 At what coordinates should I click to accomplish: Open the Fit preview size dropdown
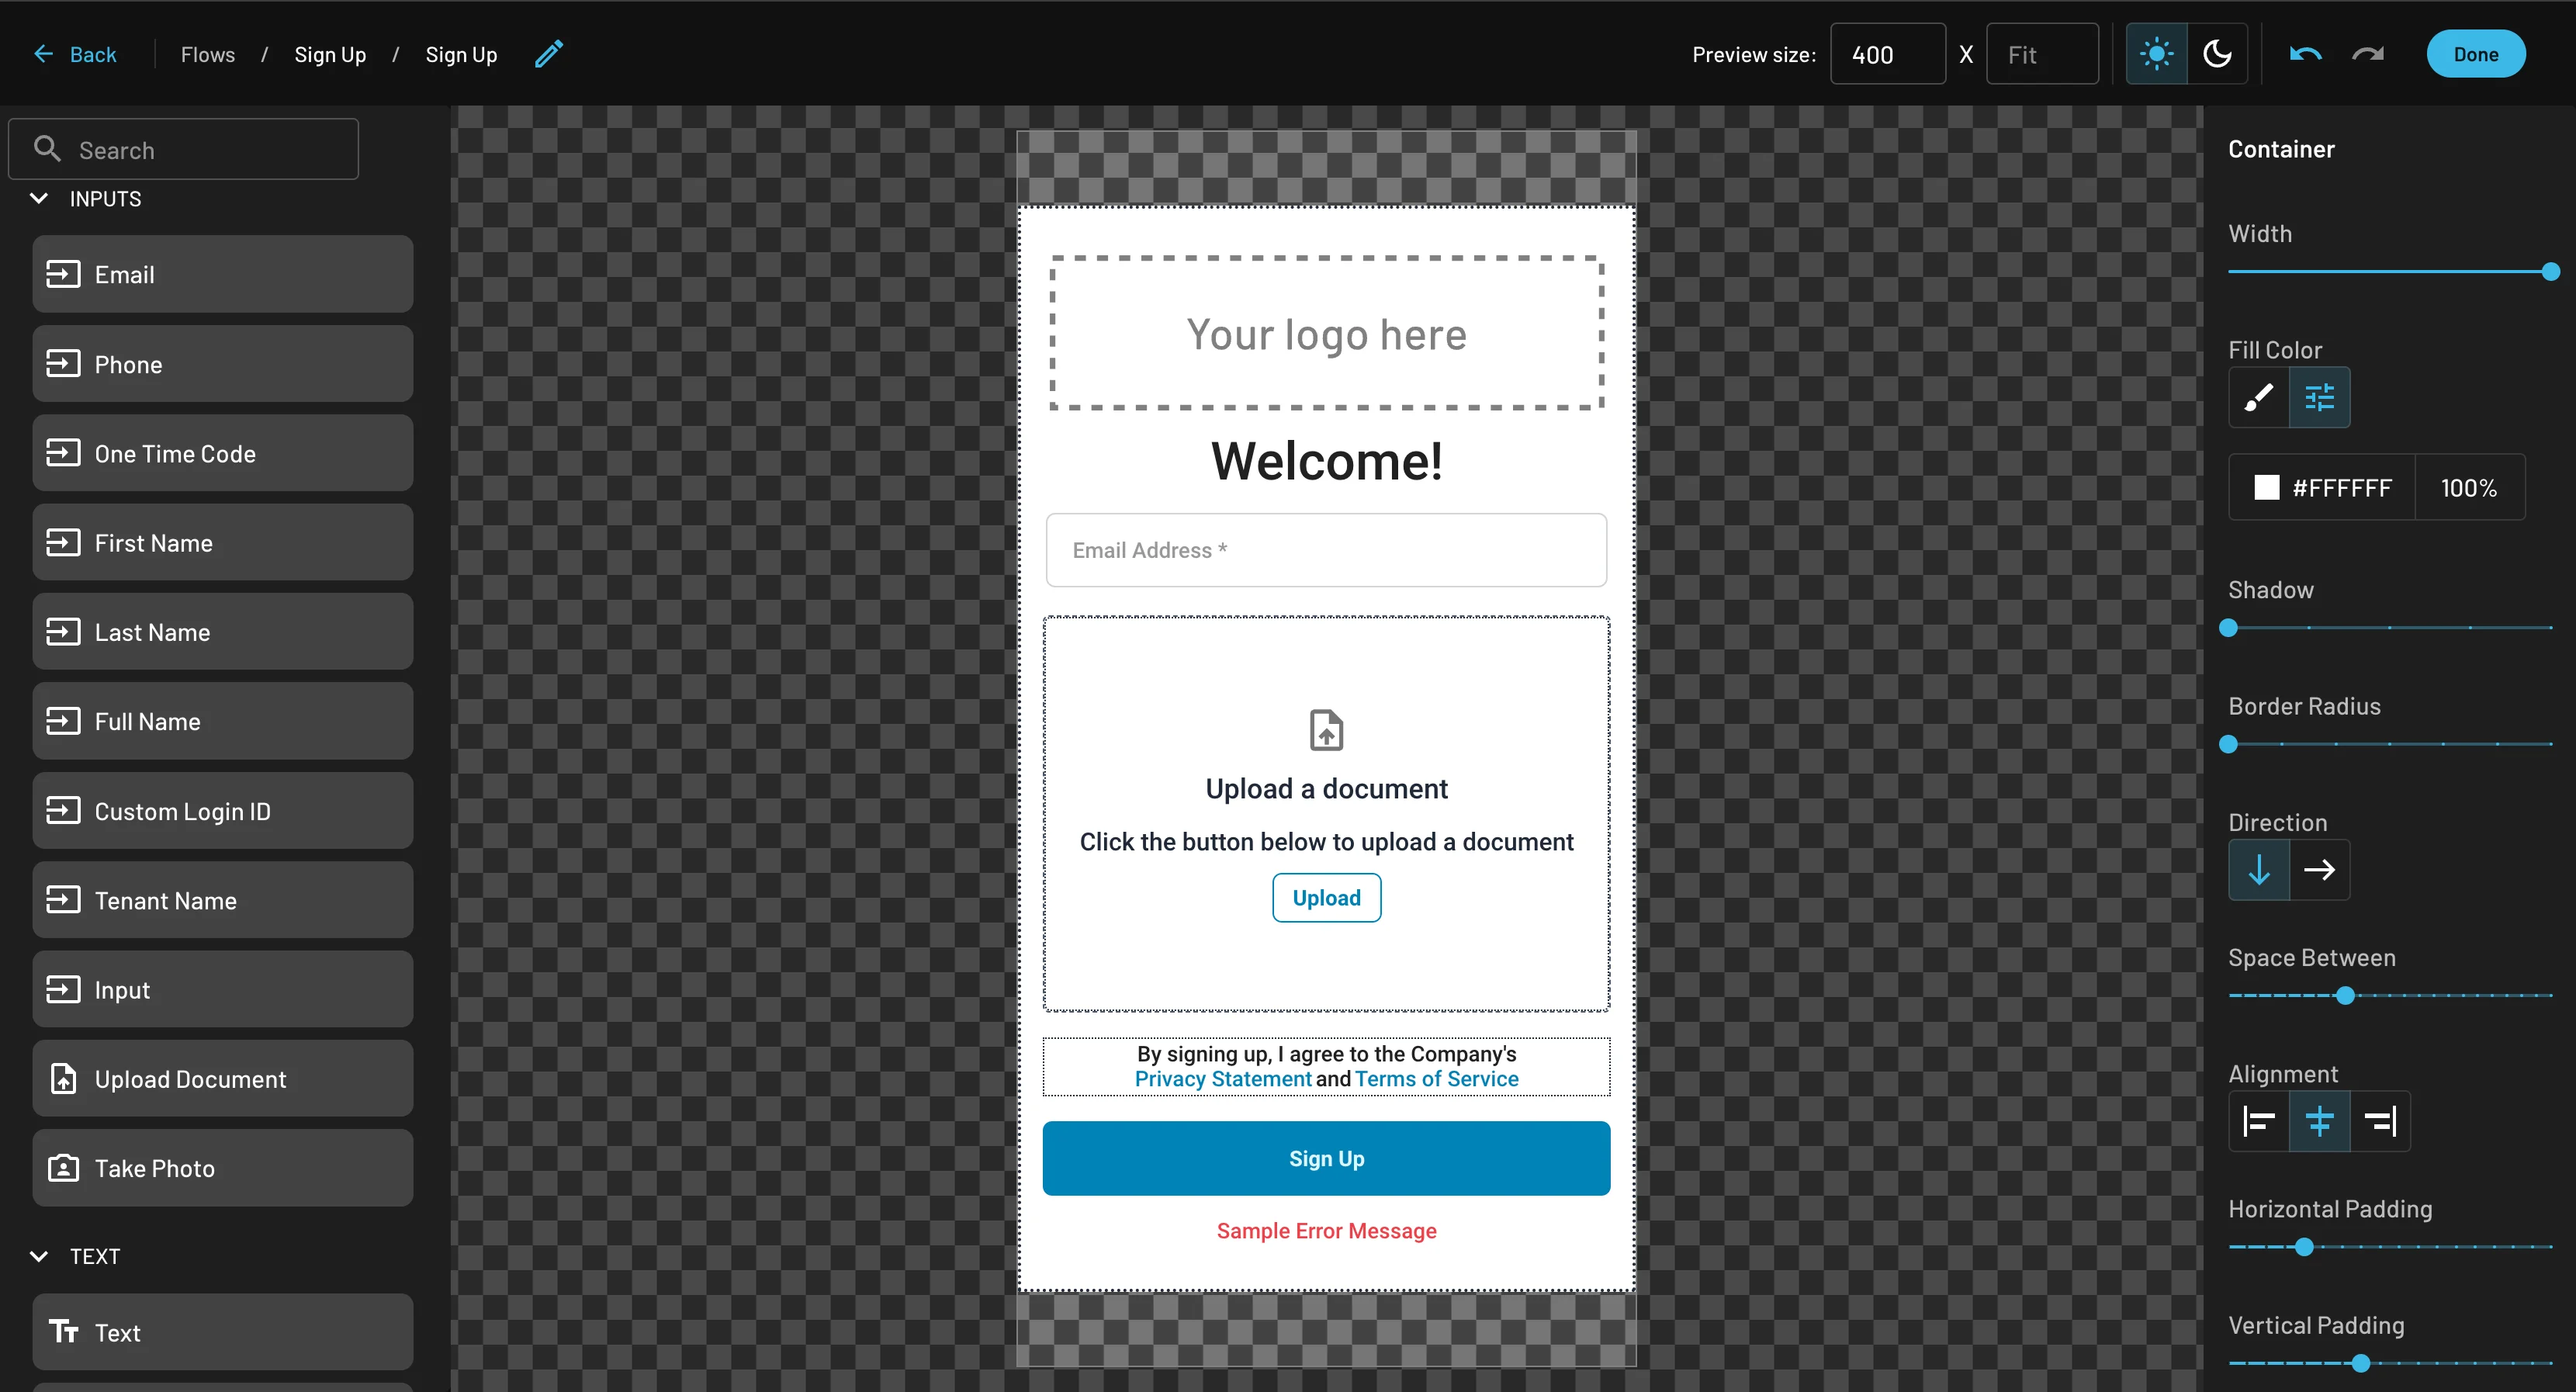(x=2042, y=53)
